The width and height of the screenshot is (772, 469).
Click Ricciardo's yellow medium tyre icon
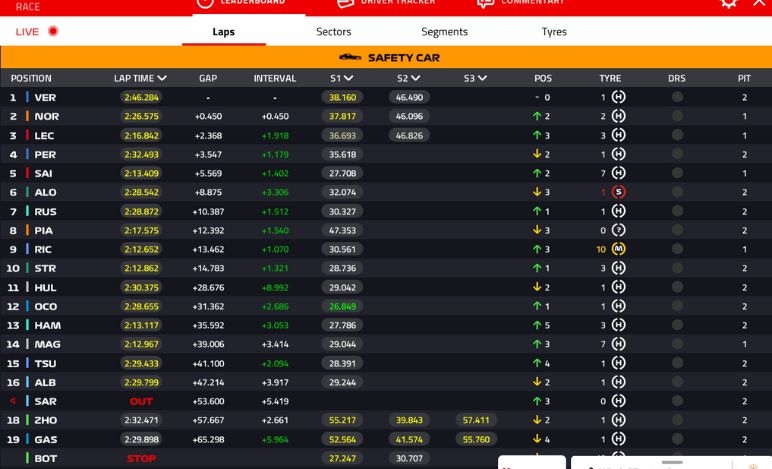coord(618,249)
